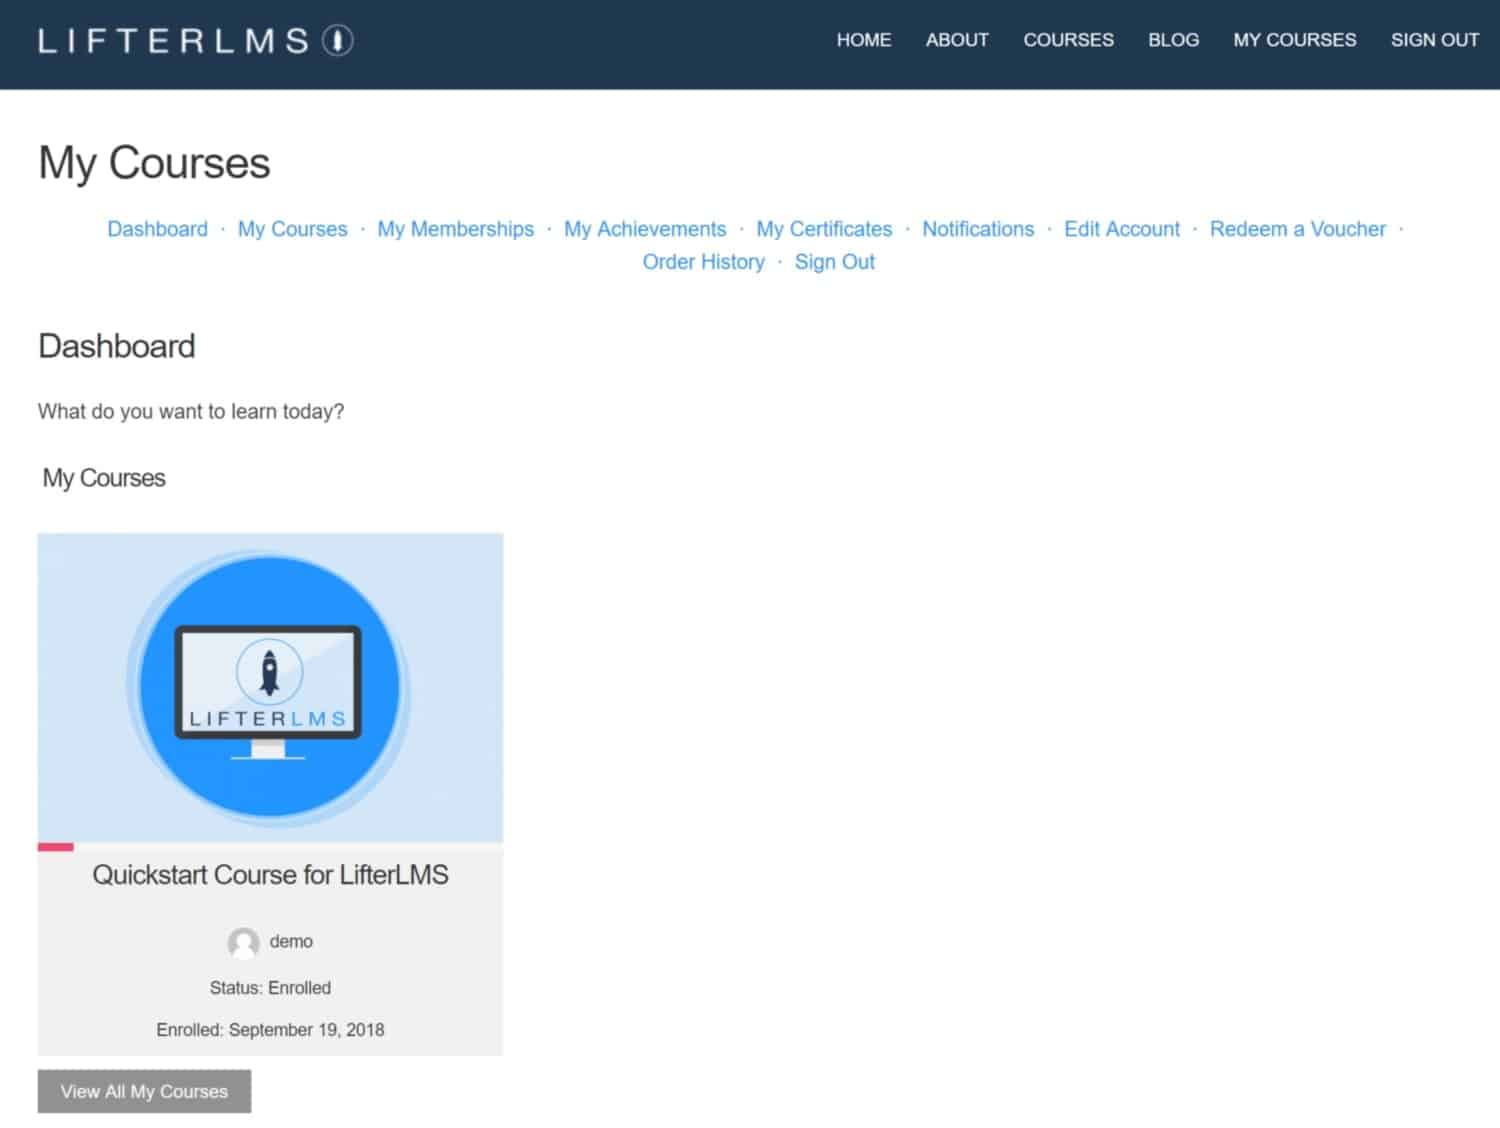Screen dimensions: 1500x1128
Task: Open My Certificates link
Action: point(824,229)
